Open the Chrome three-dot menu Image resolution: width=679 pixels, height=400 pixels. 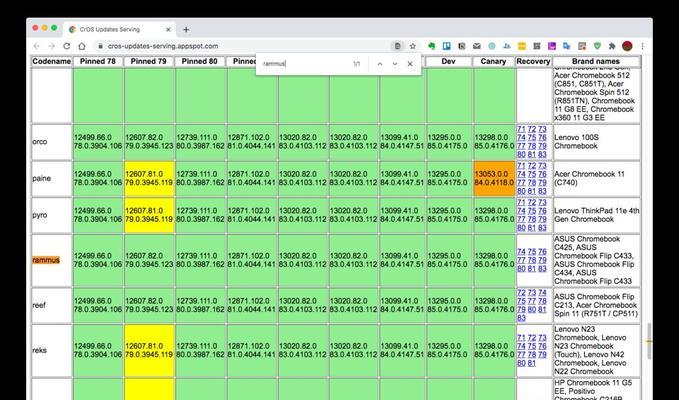pos(643,46)
